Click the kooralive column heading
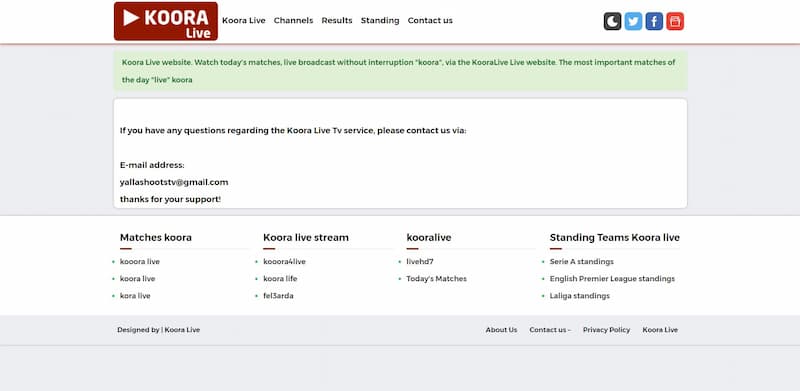This screenshot has height=391, width=800. [429, 237]
